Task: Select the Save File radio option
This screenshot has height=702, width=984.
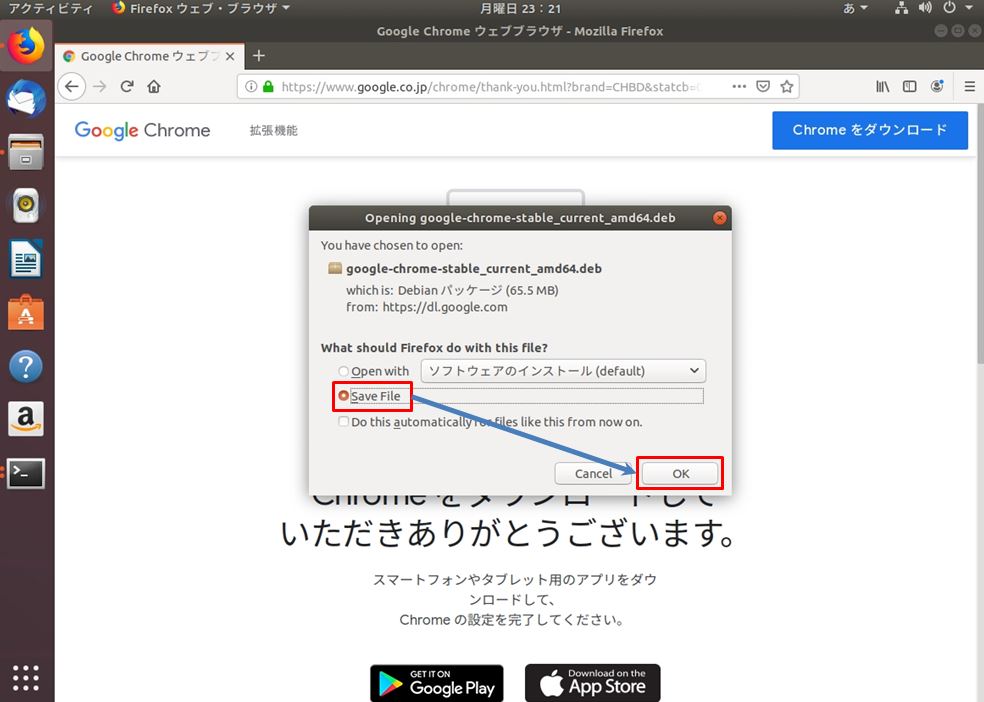Action: point(343,396)
